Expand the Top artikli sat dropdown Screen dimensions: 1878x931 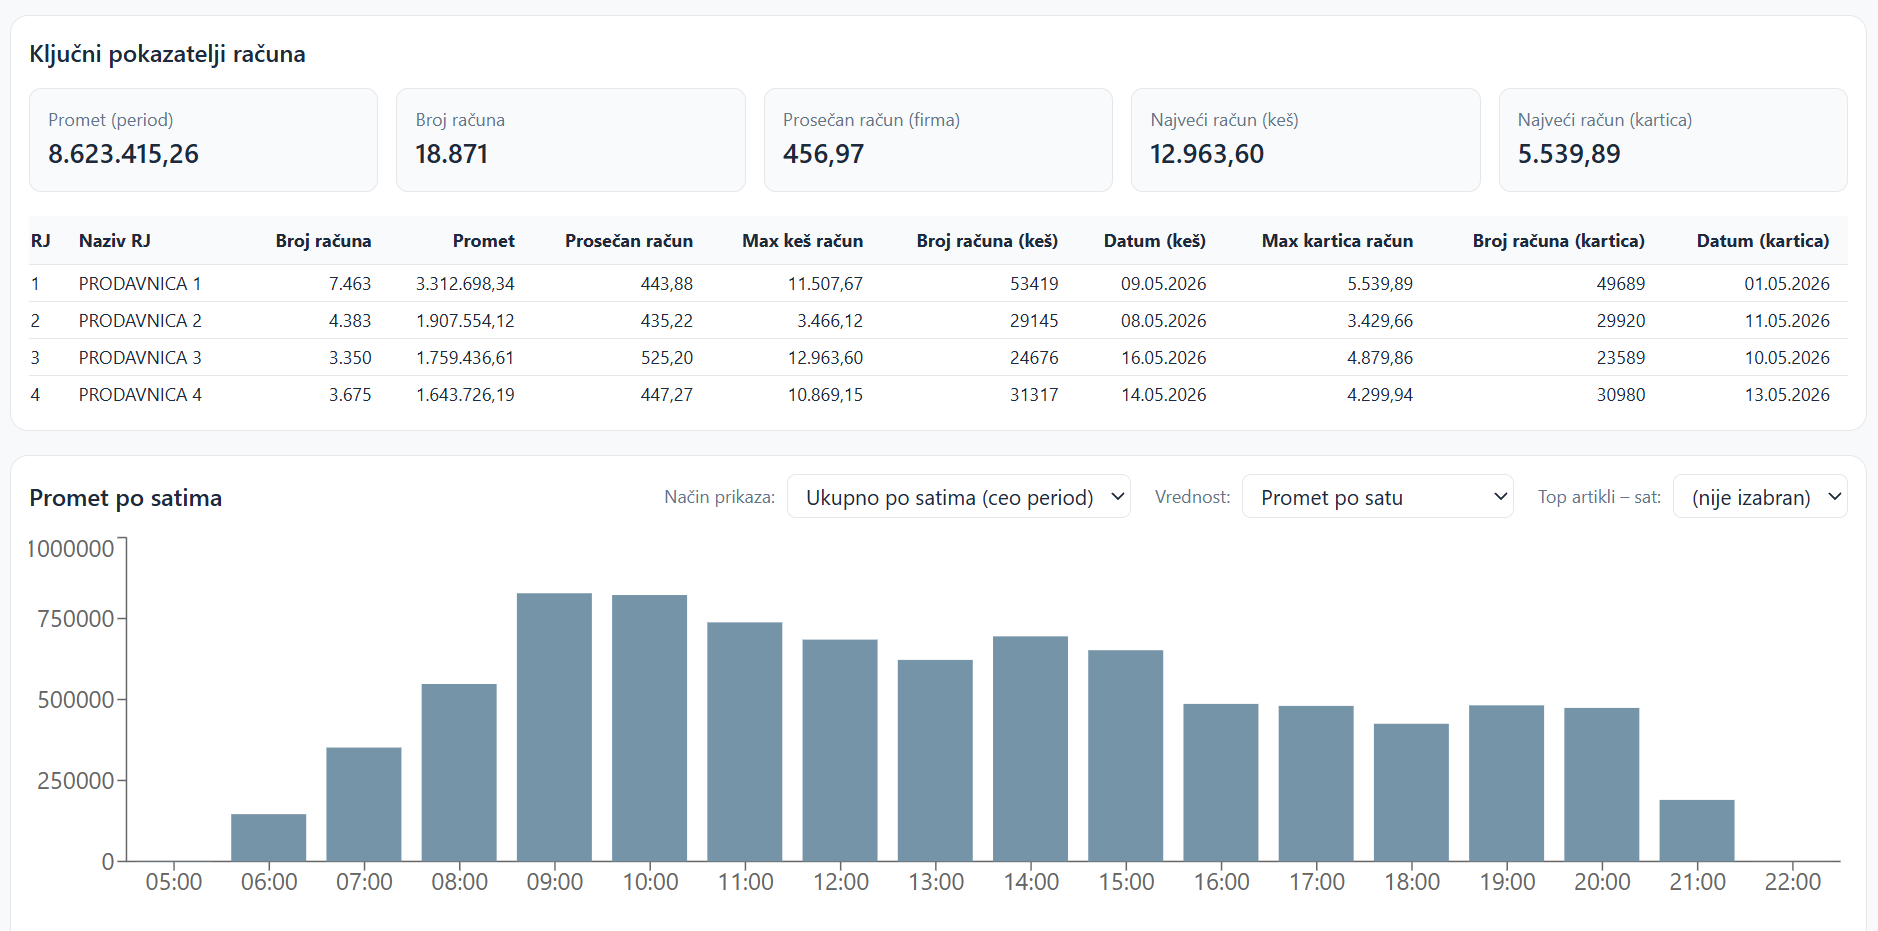1760,497
